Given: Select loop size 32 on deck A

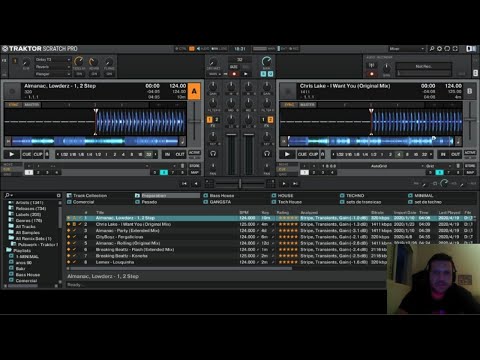Looking at the screenshot, I should point(149,154).
